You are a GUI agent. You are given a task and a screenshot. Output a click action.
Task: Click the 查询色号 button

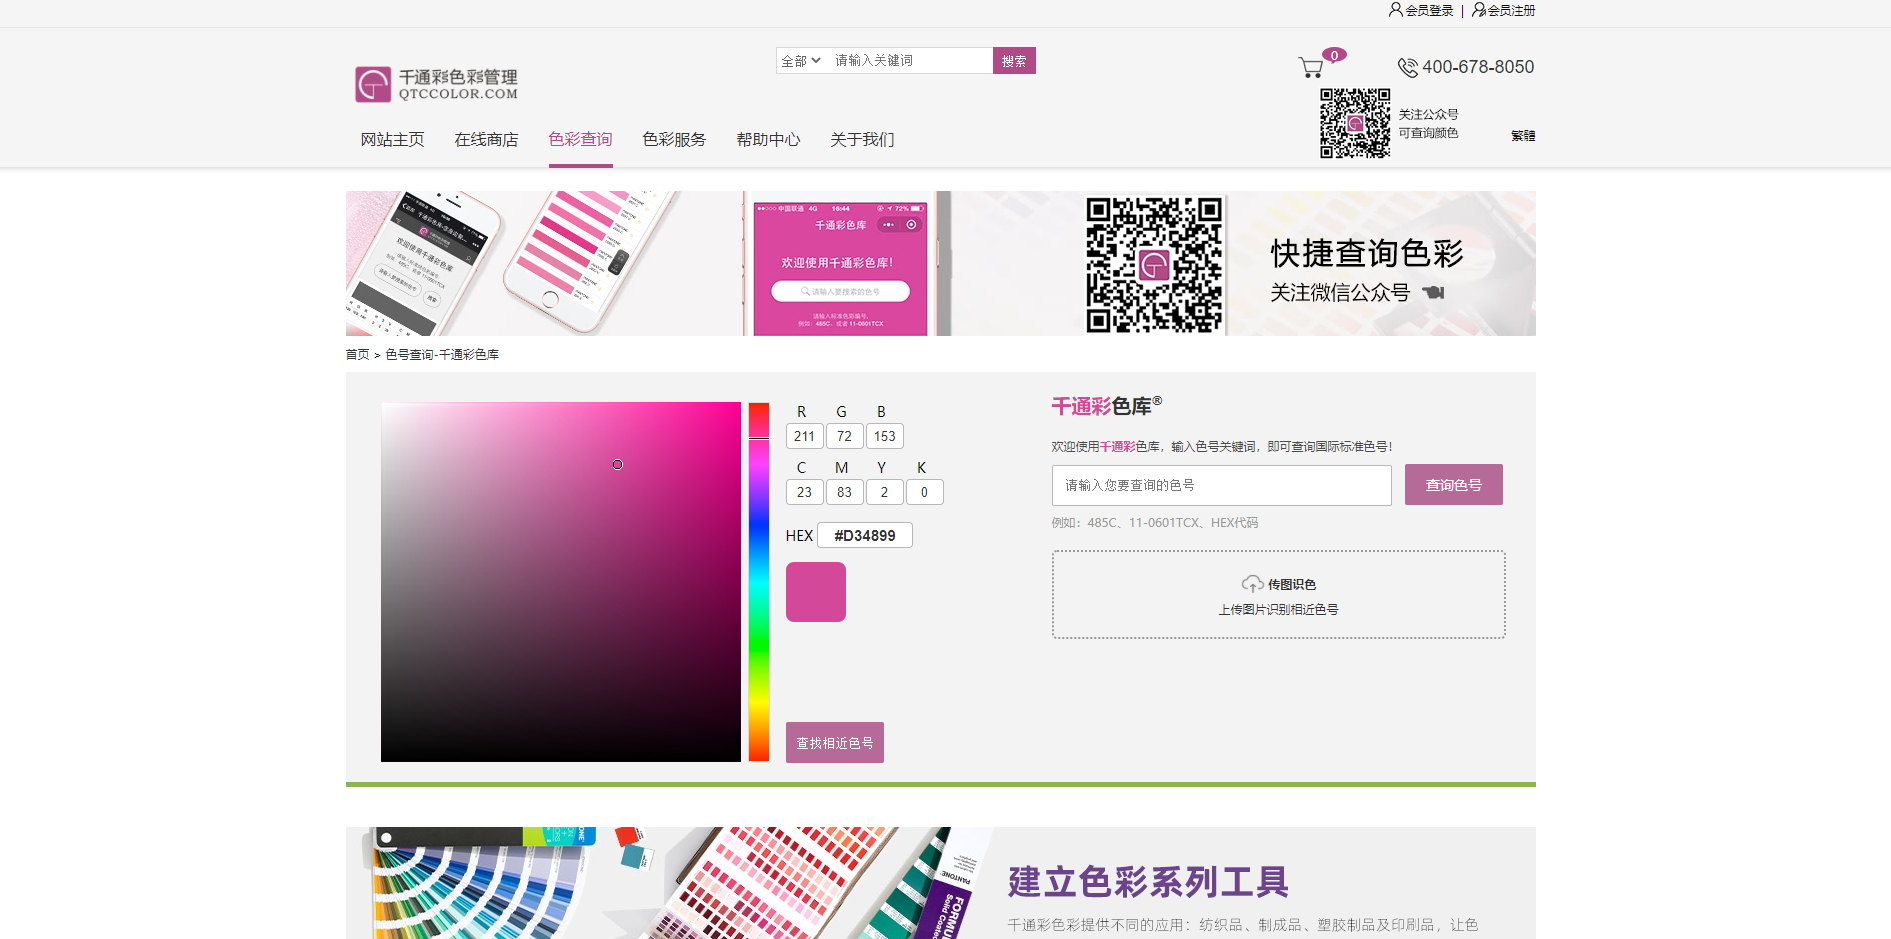pyautogui.click(x=1454, y=485)
